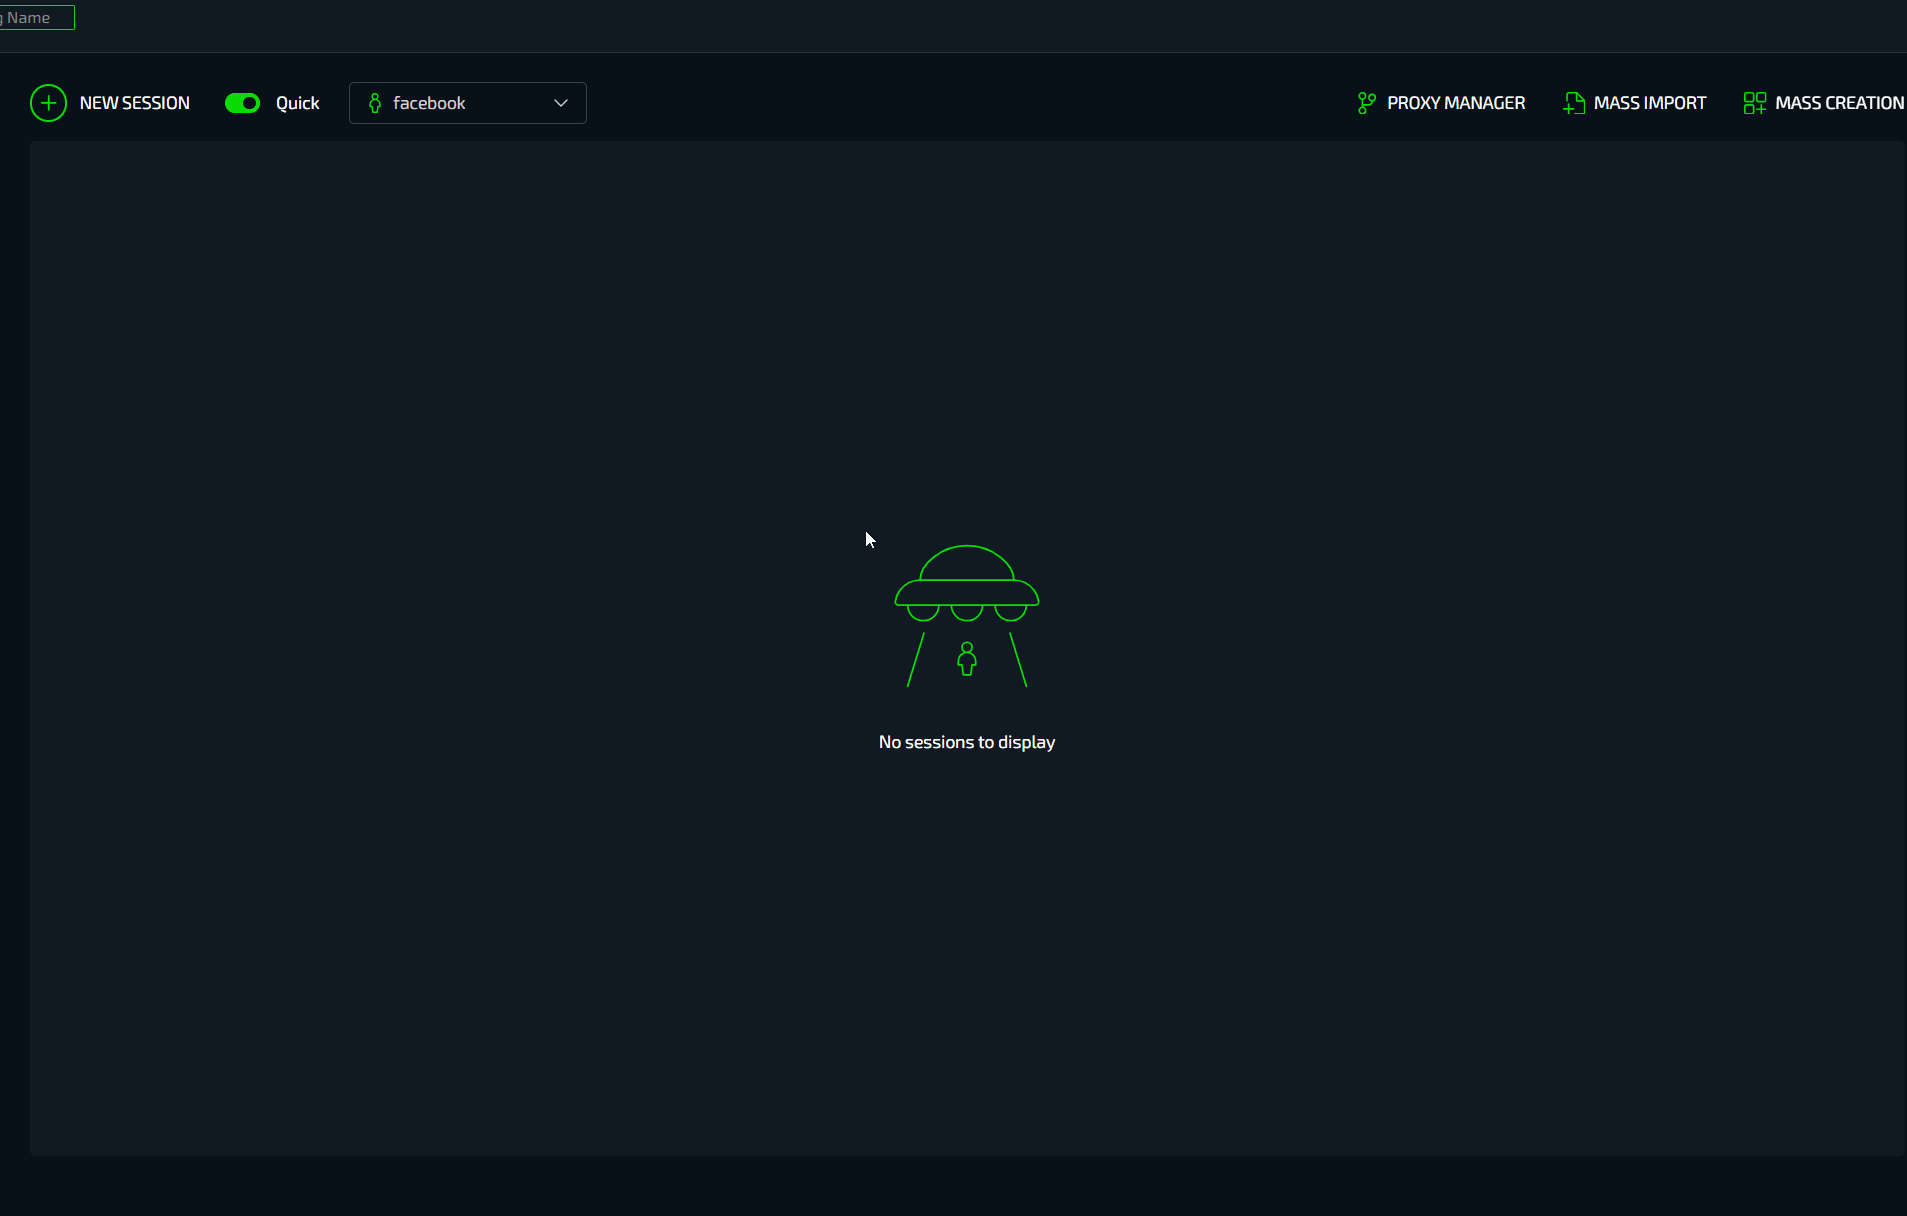Screen dimensions: 1907x1216
Task: Click the UFO's dome top
Action: tap(966, 561)
